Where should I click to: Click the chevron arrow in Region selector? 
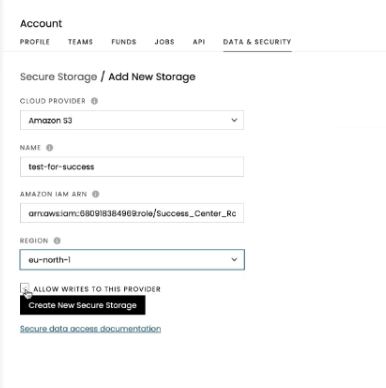tap(234, 259)
